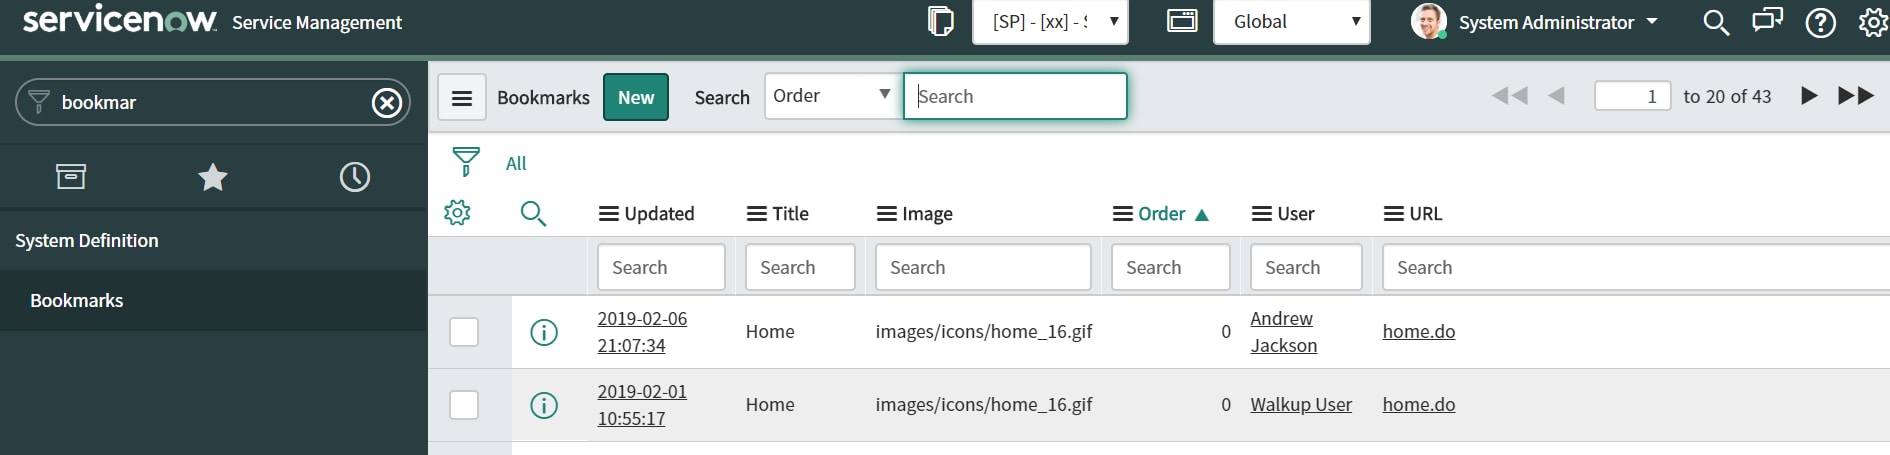Personalize list columns gear icon
This screenshot has height=455, width=1890.
457,212
